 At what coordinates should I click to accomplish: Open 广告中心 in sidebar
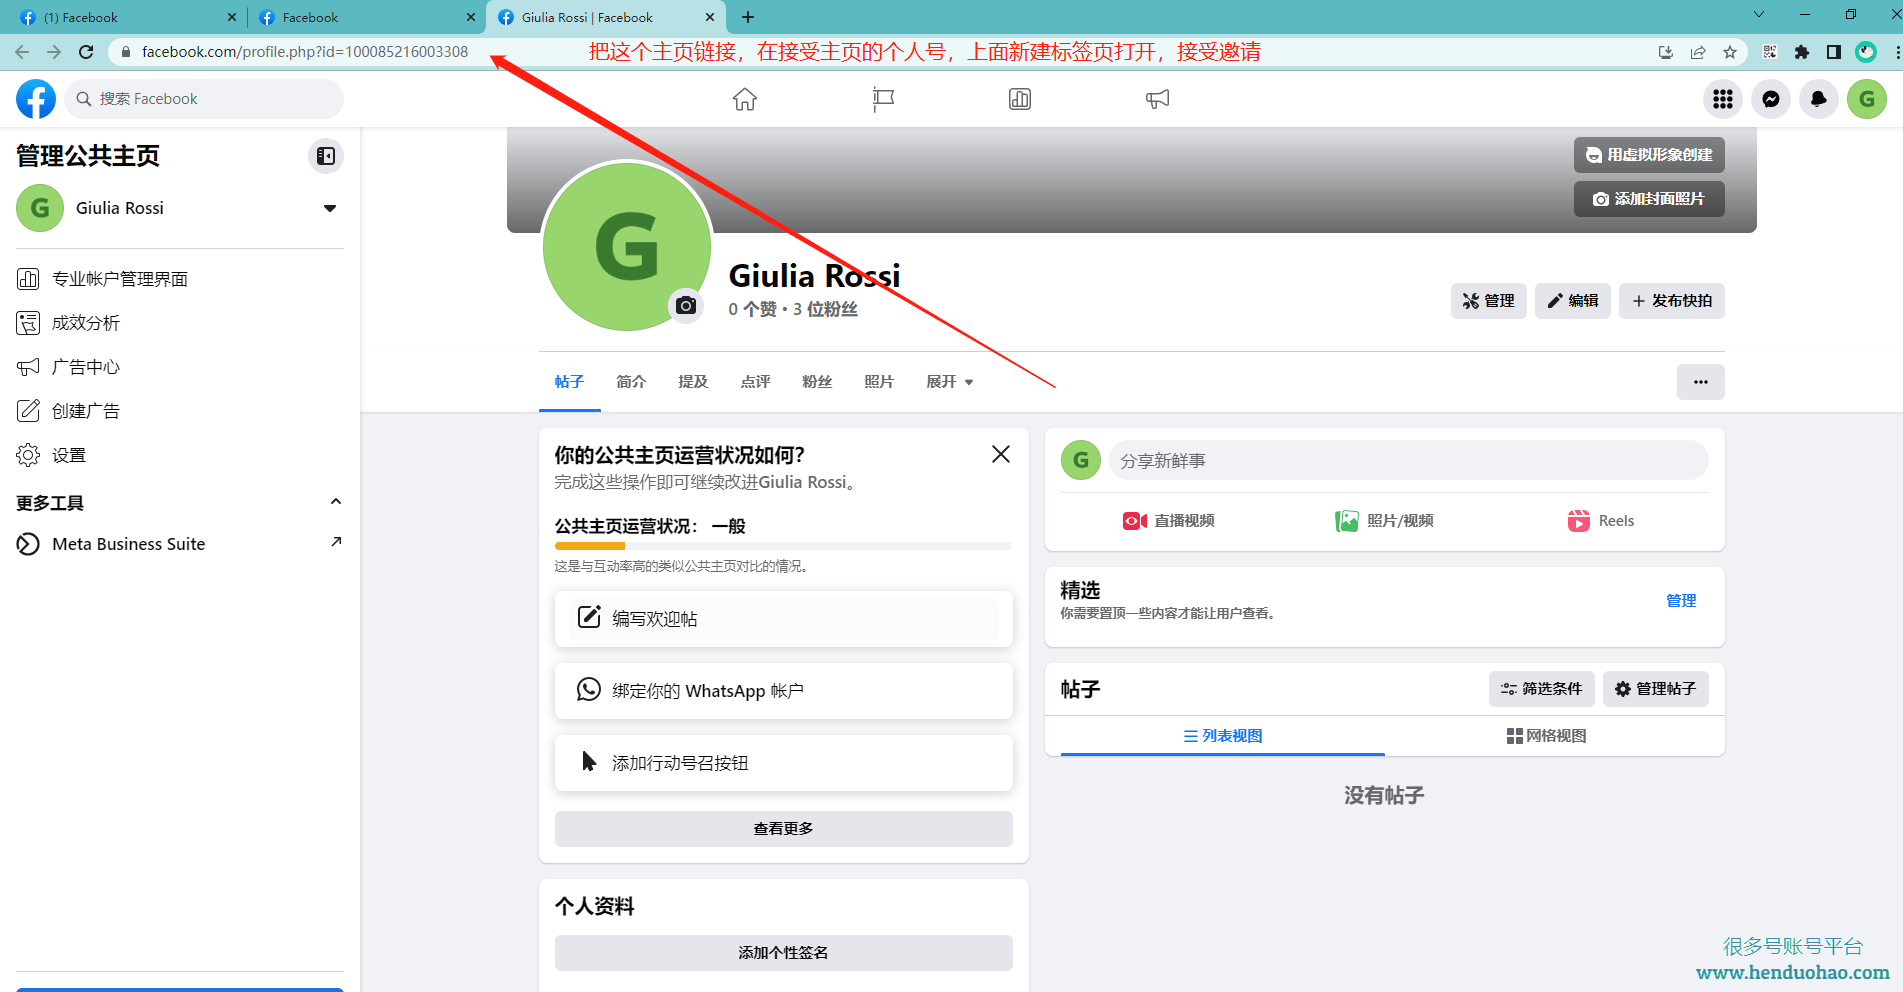[180, 367]
